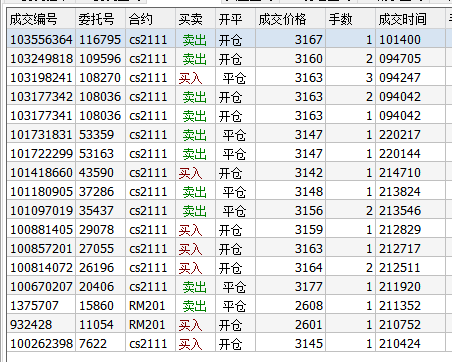Viewport: 452px width, 362px height.
Task: Click order number 53359
Action: coord(96,135)
